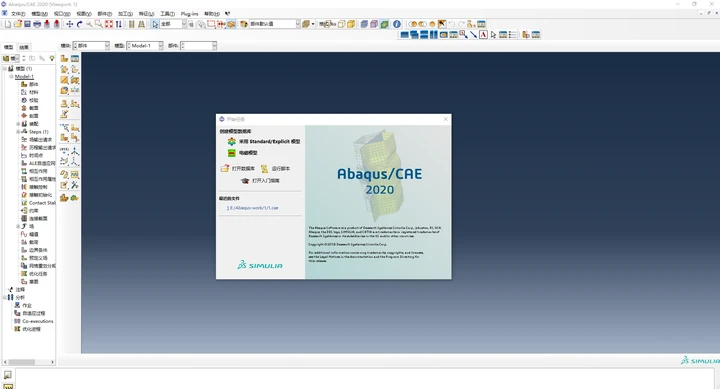Click the Create Datum Point toolbox icon

click(x=64, y=151)
